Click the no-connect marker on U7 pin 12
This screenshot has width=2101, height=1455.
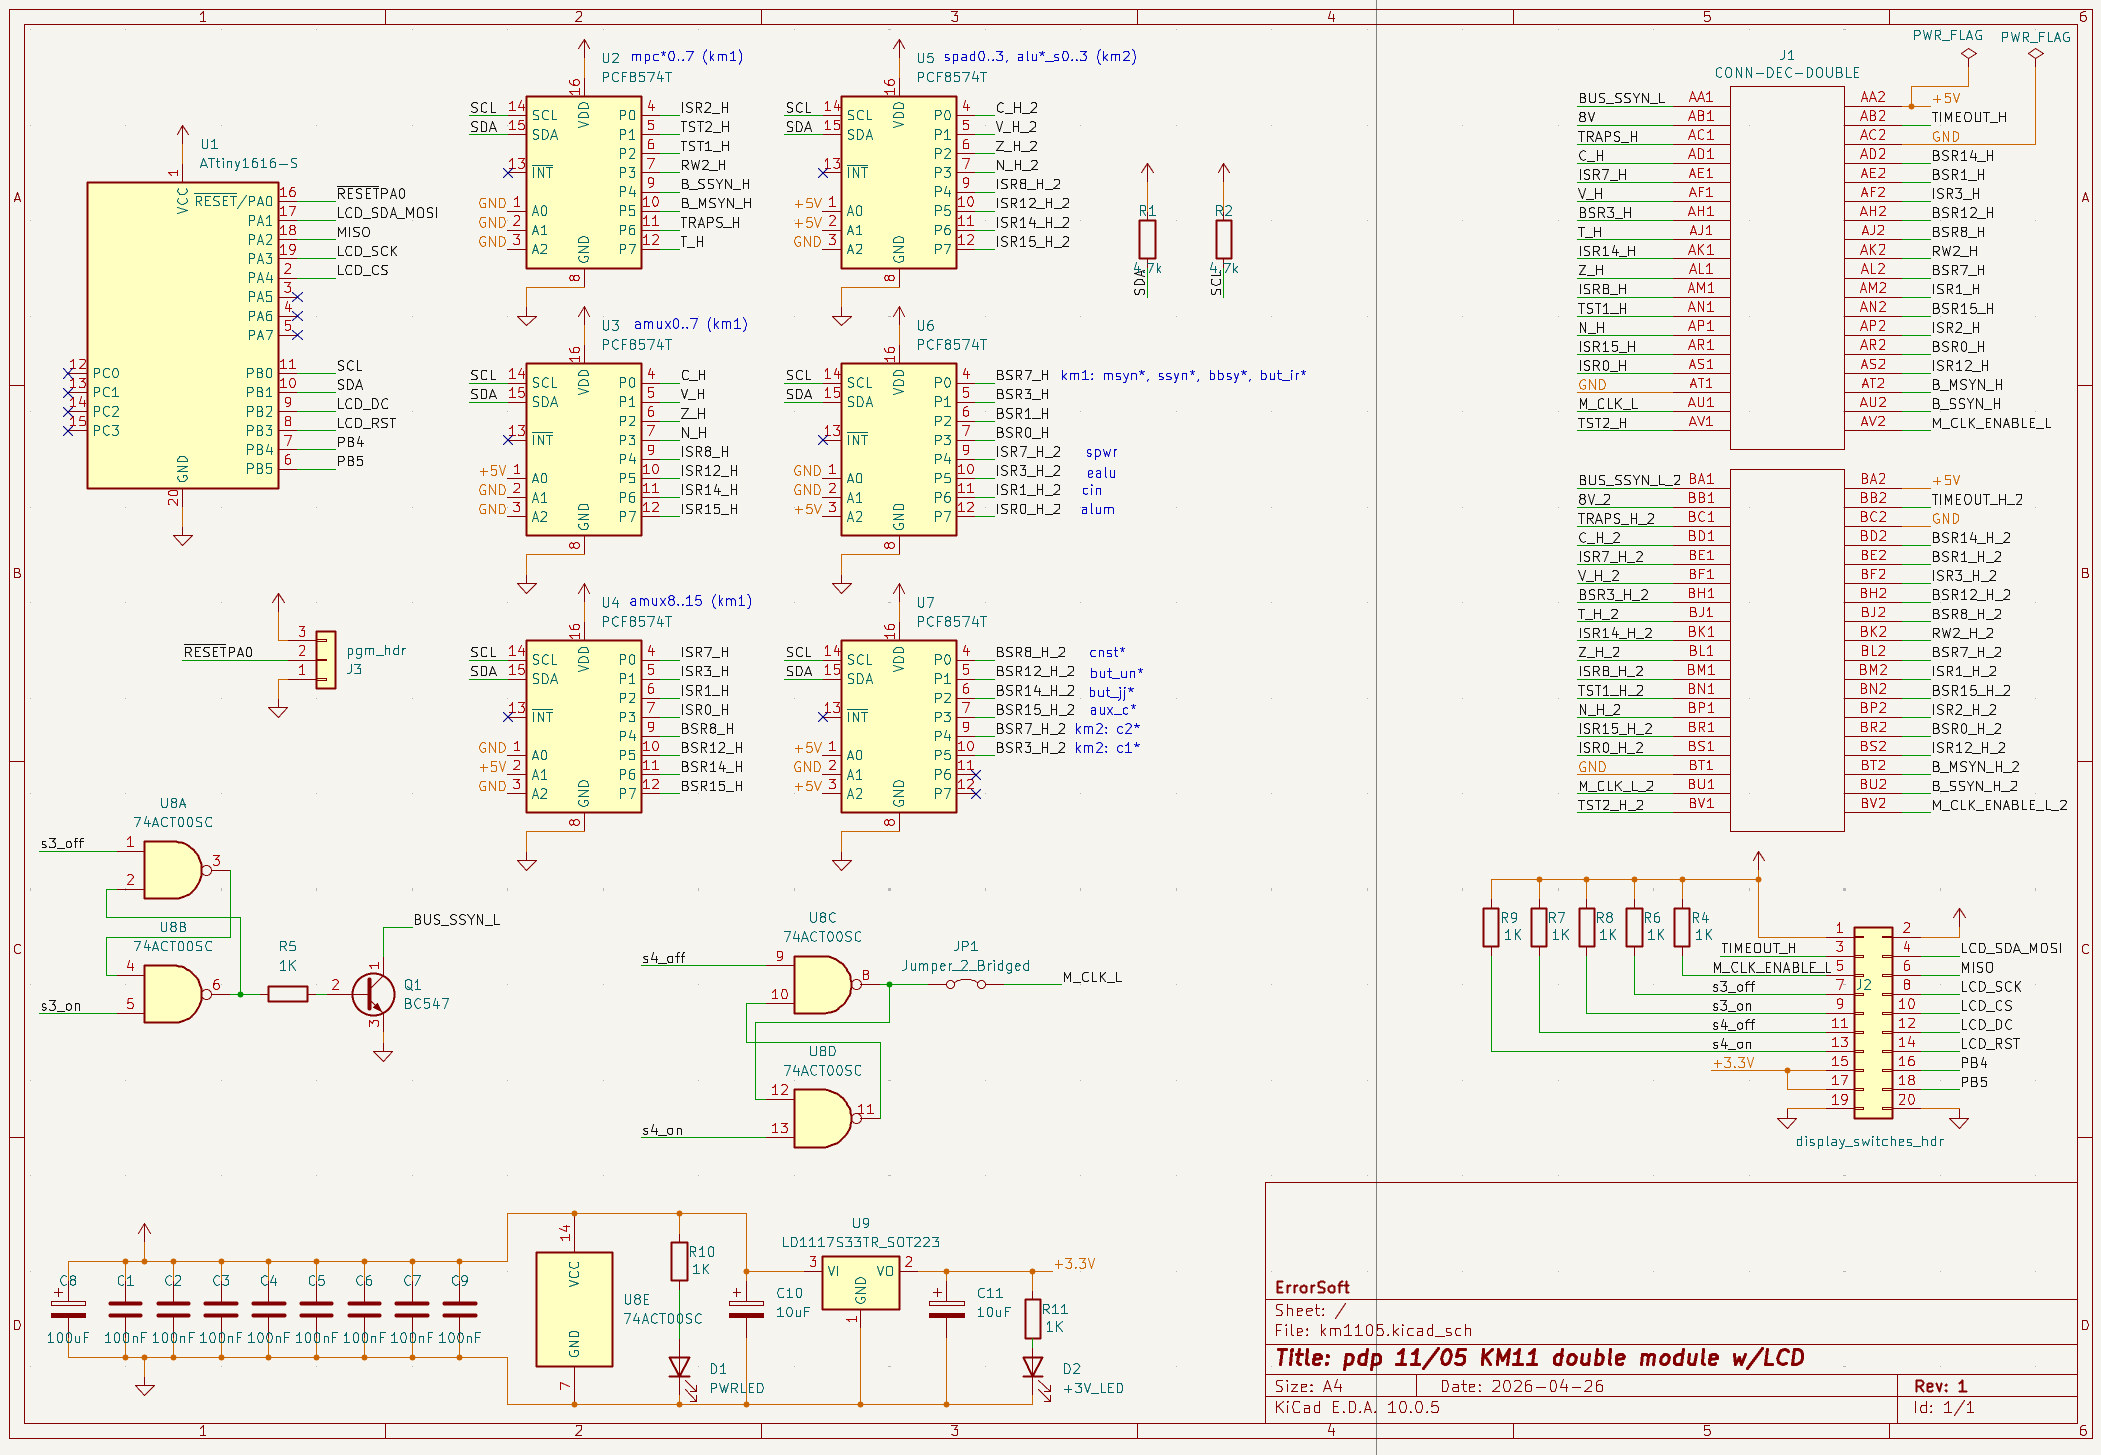pos(976,794)
